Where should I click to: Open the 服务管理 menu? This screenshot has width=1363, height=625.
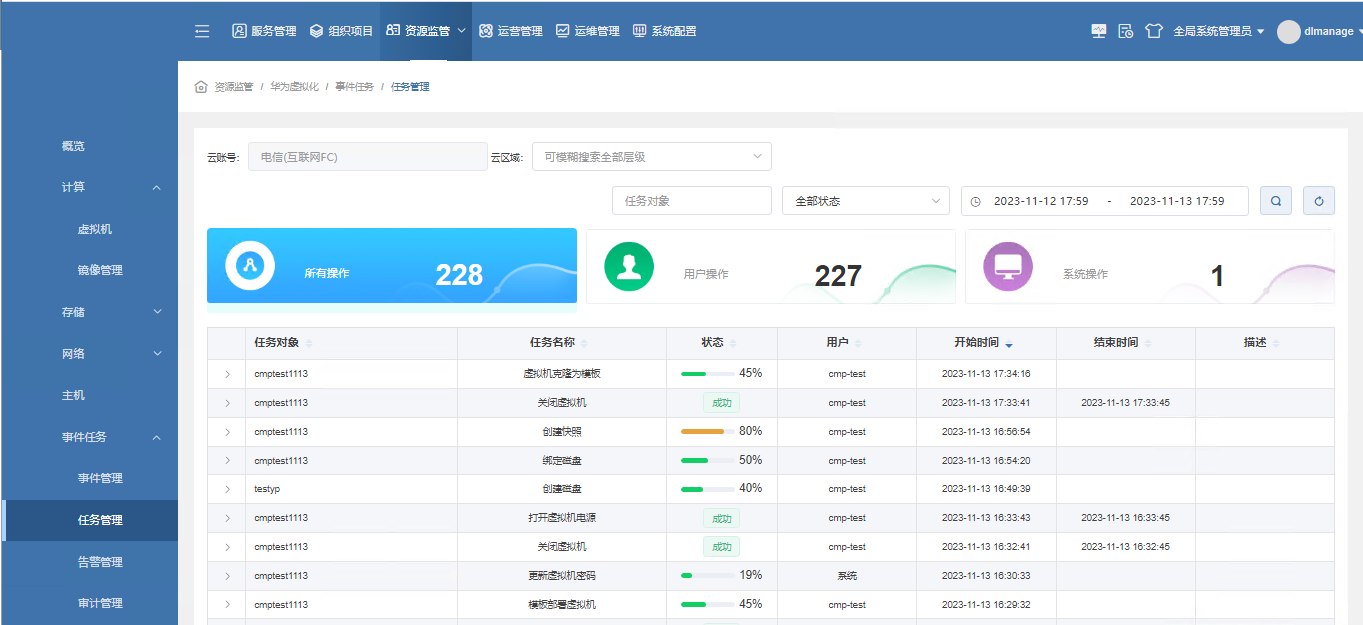(x=264, y=31)
